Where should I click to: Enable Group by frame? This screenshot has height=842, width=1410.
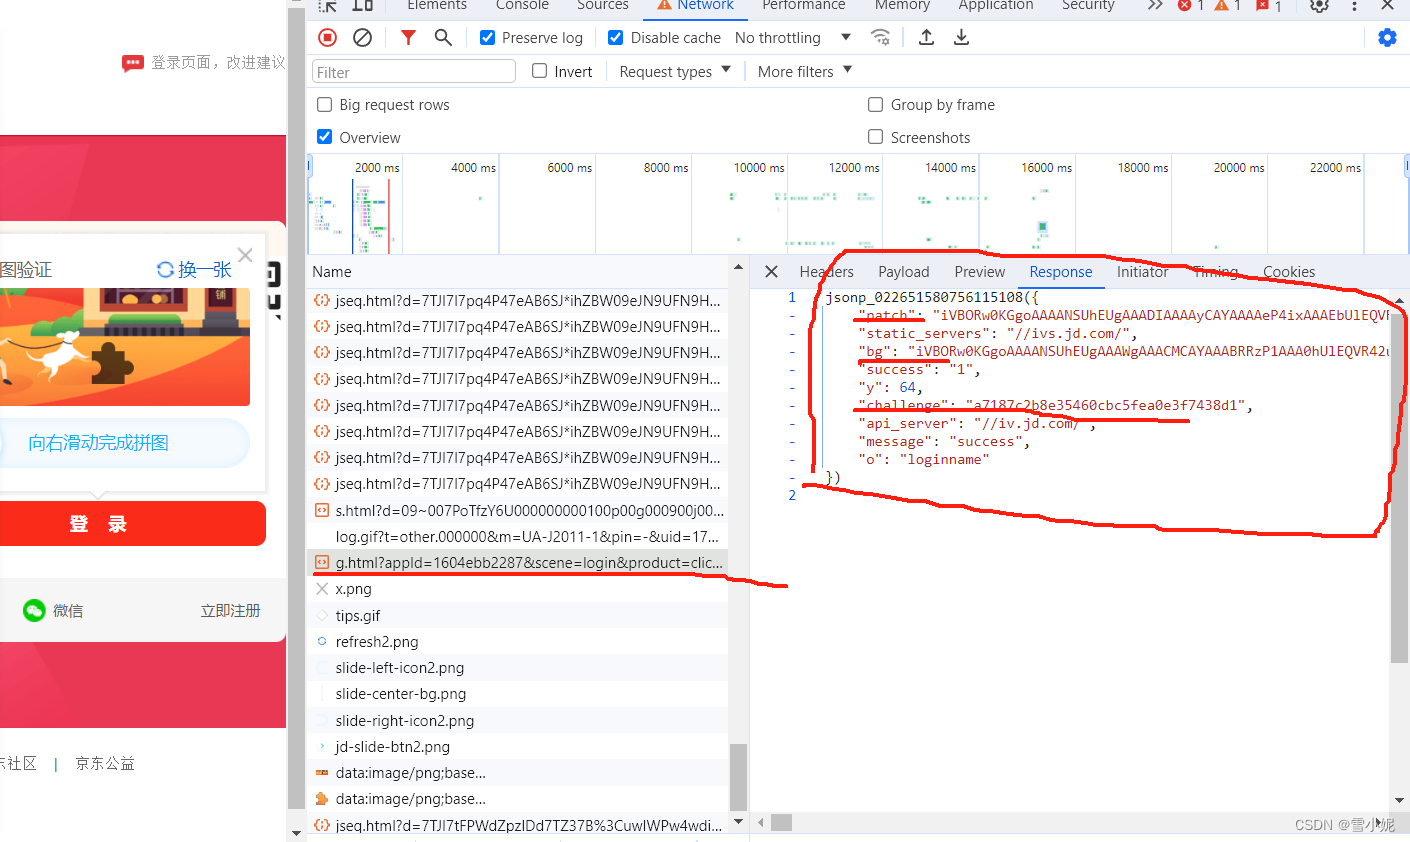[875, 104]
